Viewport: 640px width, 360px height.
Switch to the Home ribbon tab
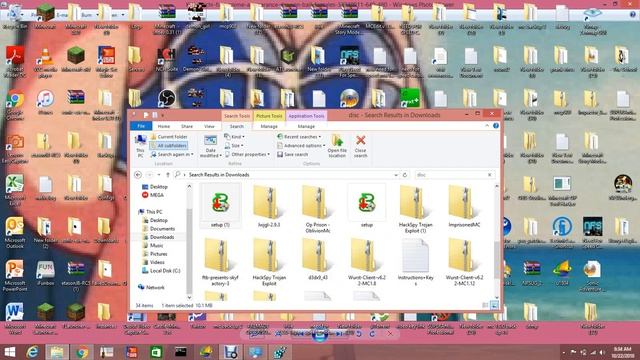click(x=164, y=126)
